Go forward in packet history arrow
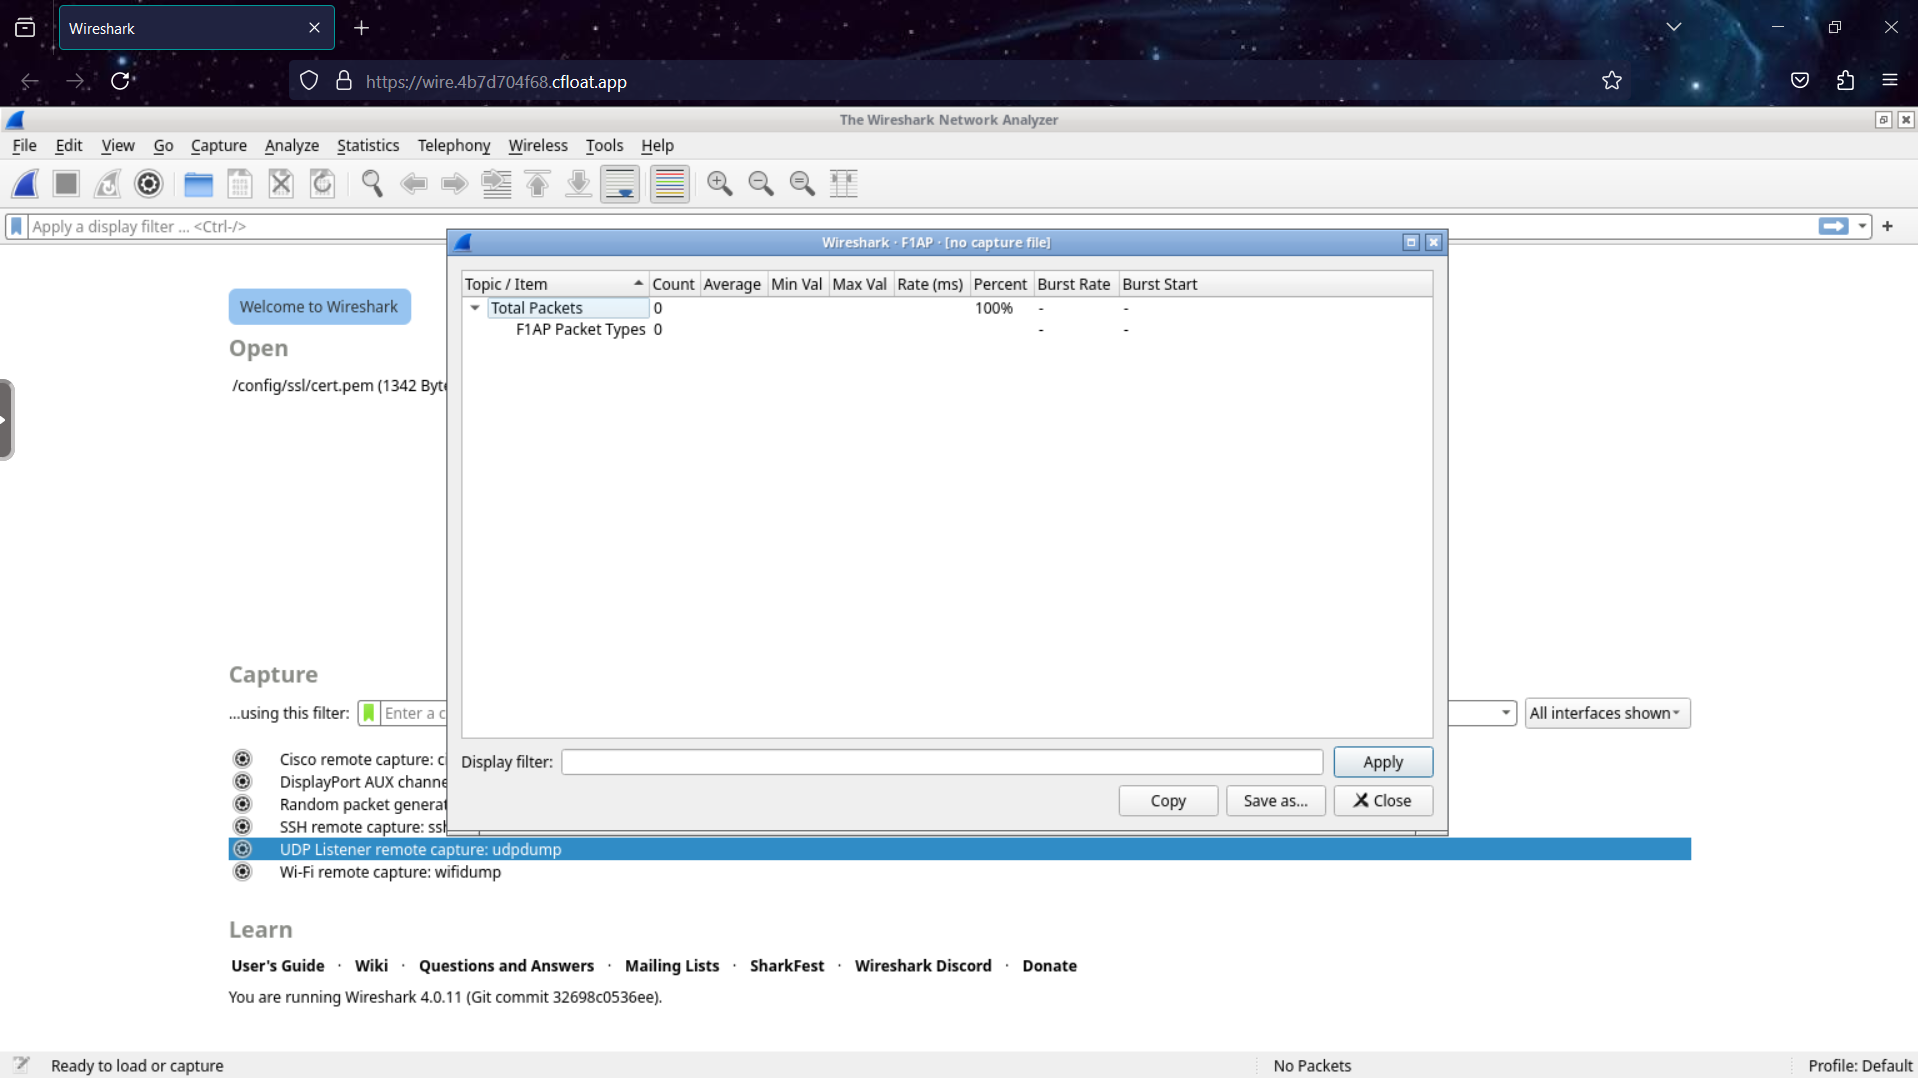 point(454,184)
